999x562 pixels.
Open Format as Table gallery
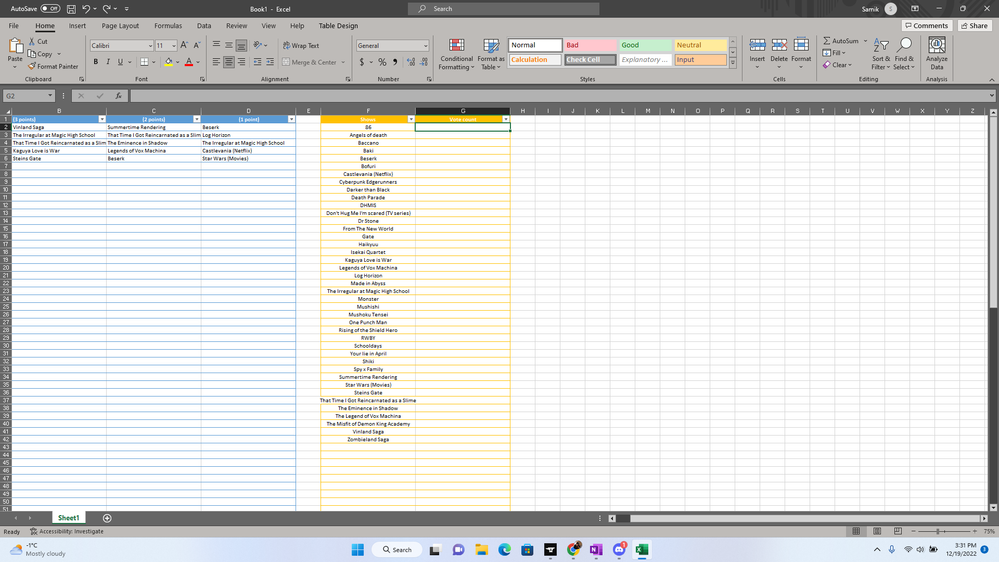pos(491,54)
